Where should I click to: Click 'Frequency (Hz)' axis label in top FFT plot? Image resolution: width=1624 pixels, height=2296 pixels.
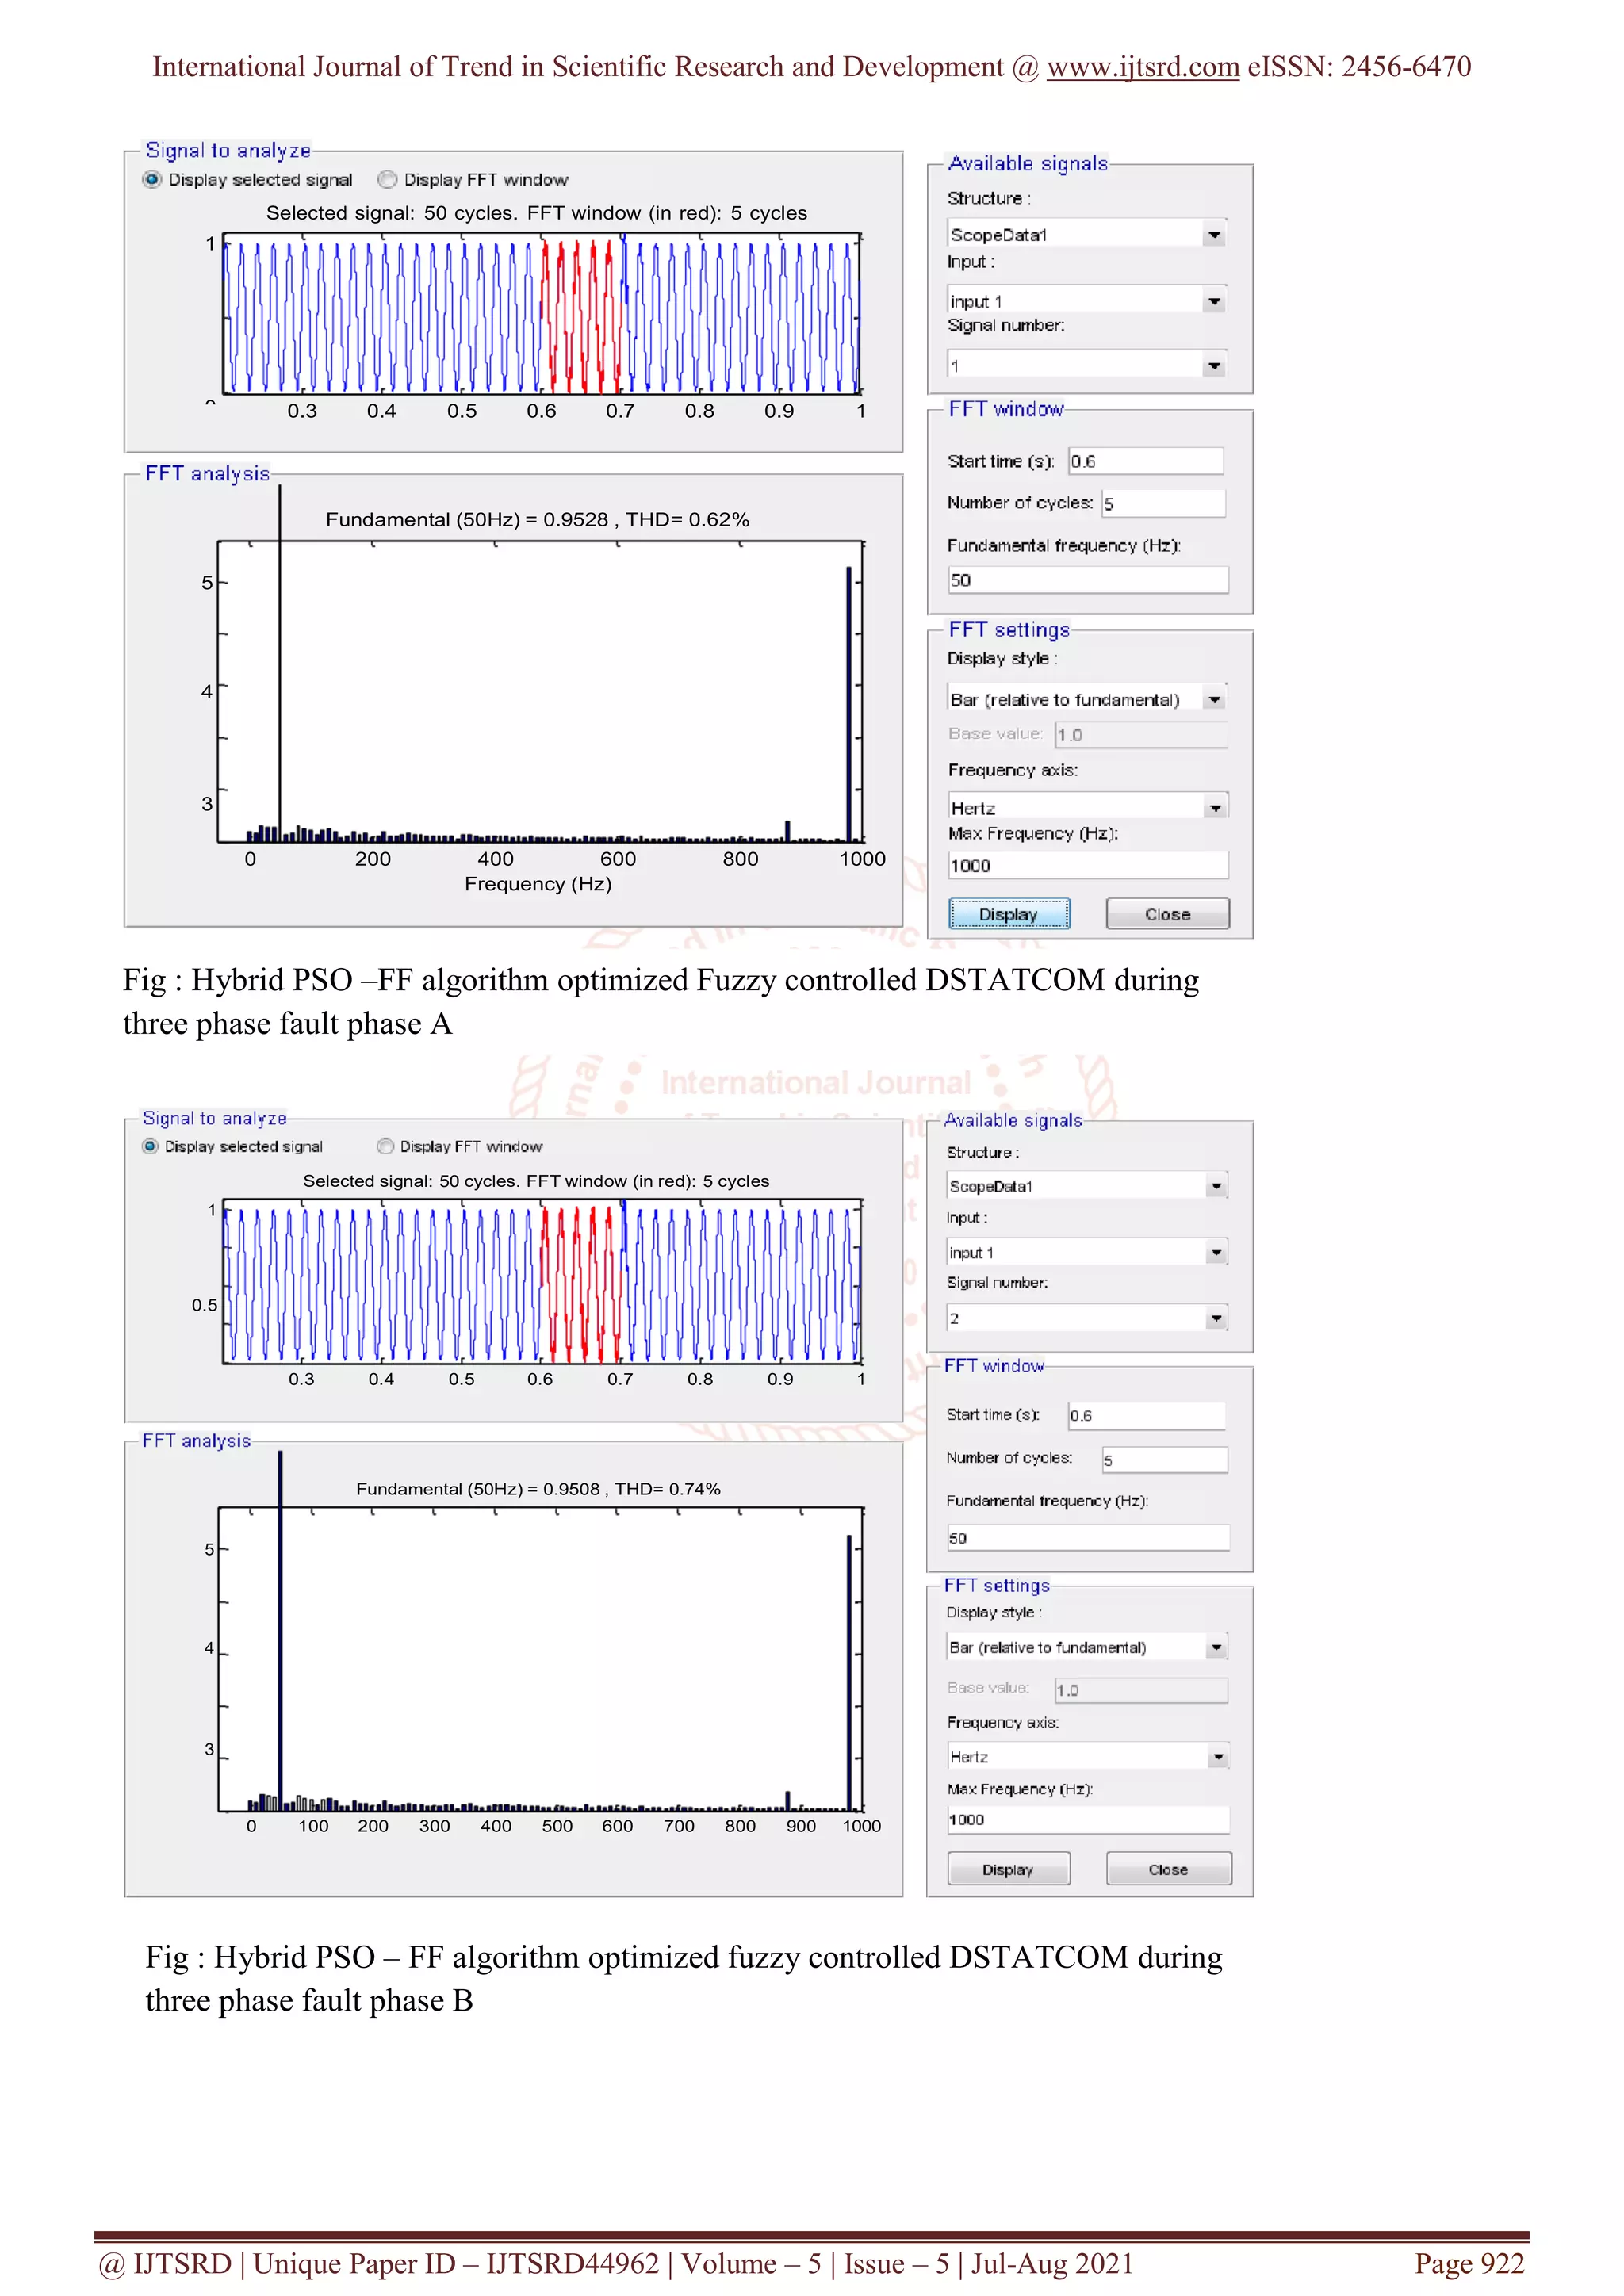click(x=538, y=884)
